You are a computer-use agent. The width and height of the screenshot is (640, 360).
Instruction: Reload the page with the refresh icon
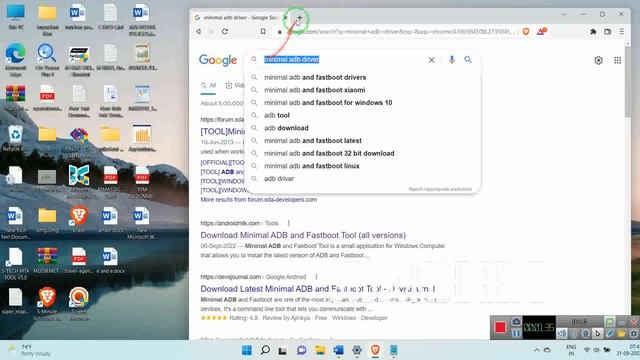point(225,31)
